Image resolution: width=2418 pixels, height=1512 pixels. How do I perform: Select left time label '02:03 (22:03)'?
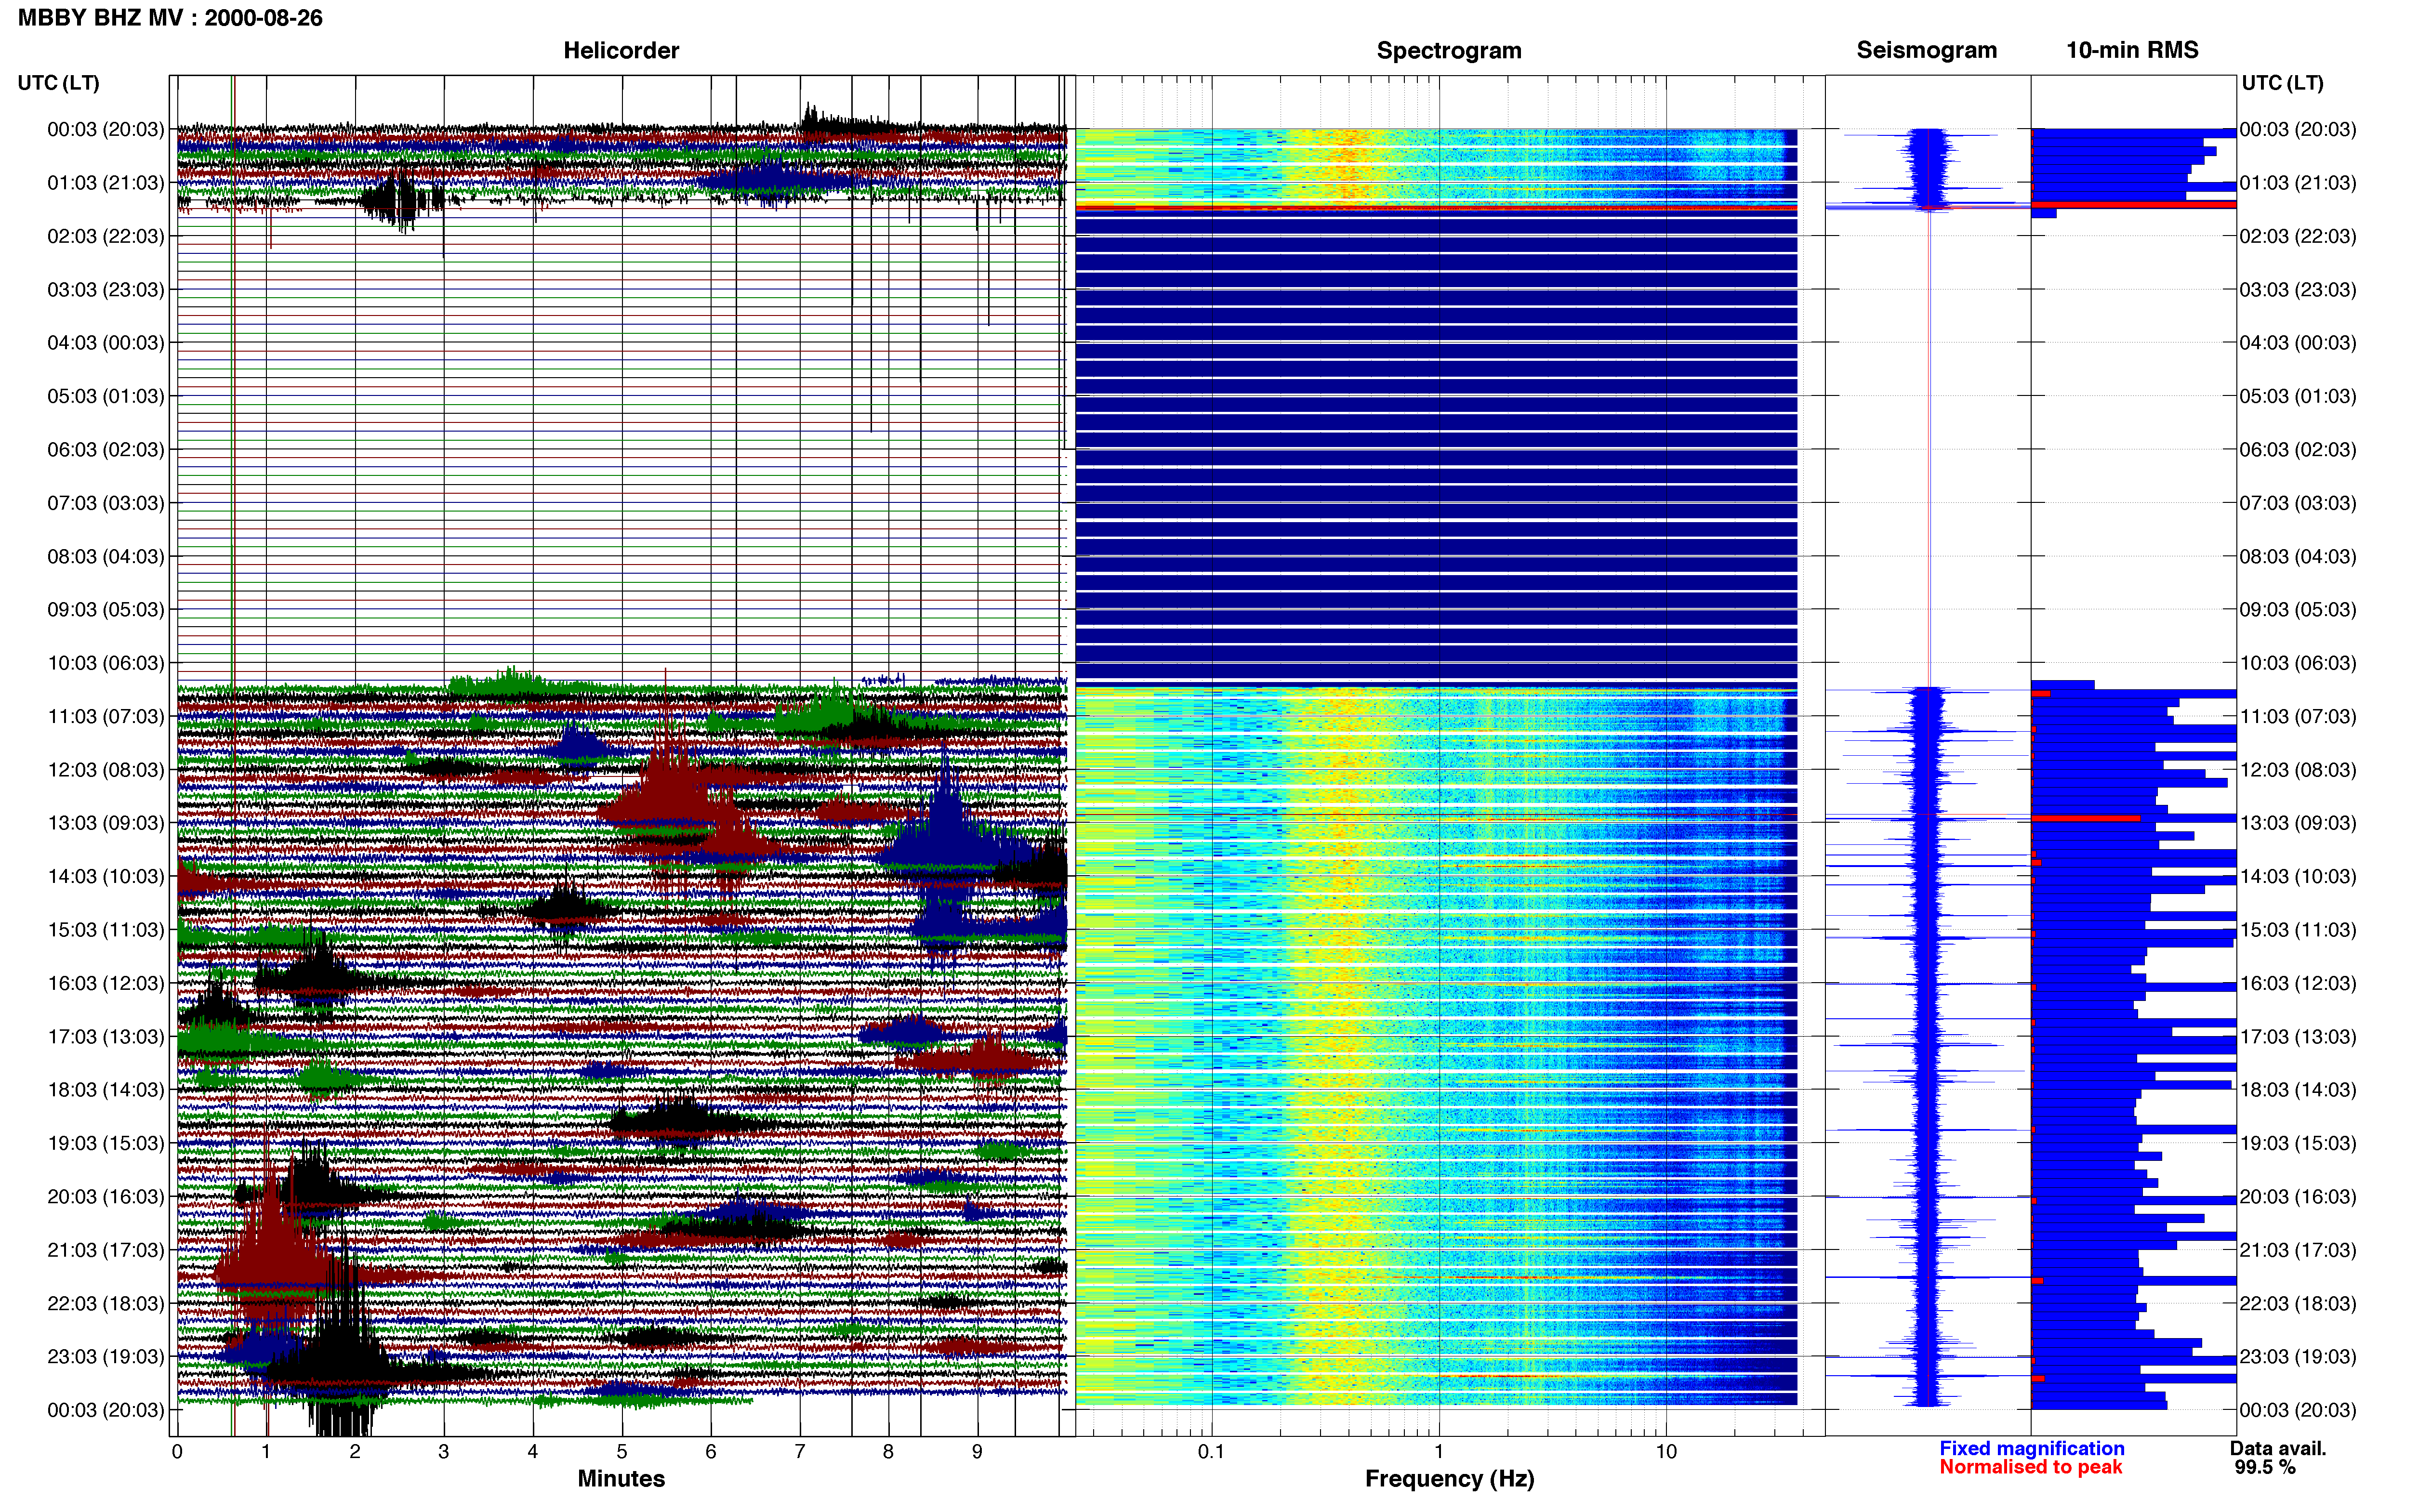[105, 236]
